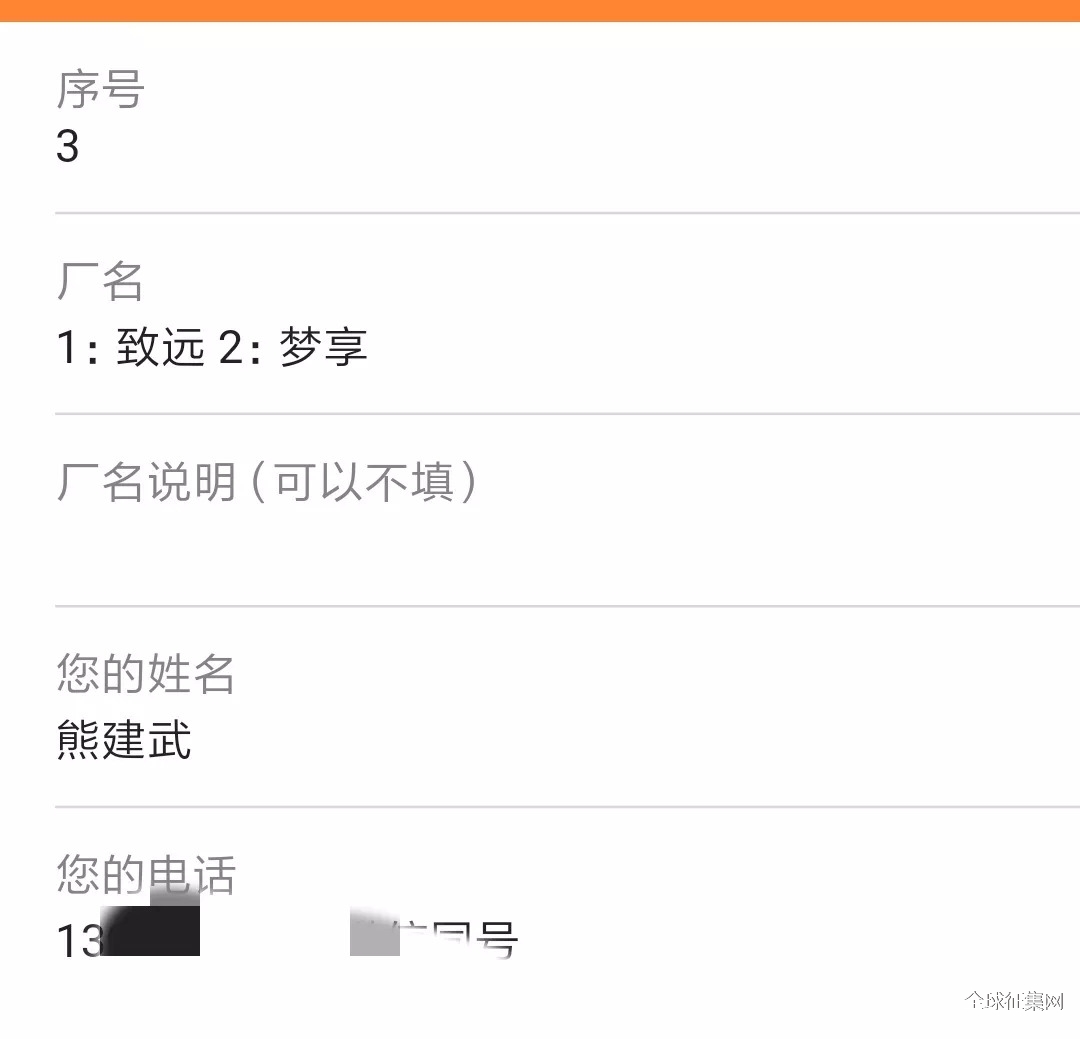Select the 您的电话 field label
Viewport: 1080px width, 1039px height.
[x=147, y=874]
